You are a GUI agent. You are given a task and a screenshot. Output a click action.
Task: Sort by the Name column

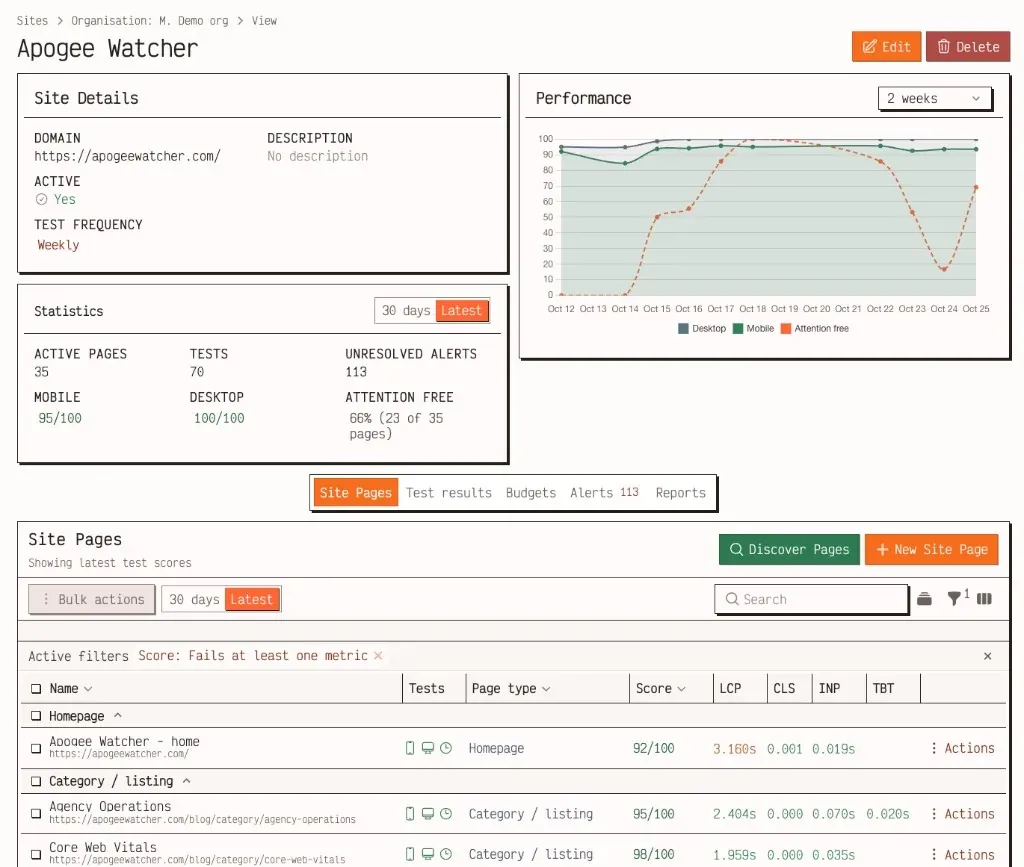(x=71, y=689)
